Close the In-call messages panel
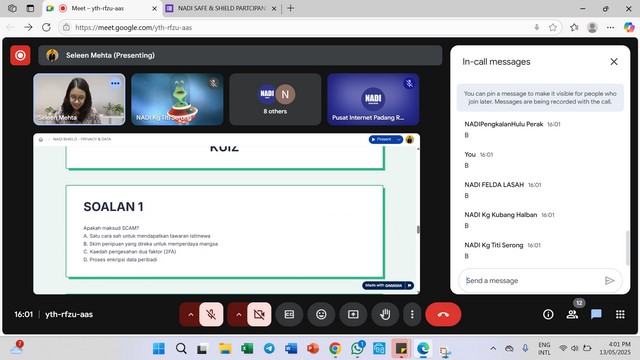The image size is (640, 360). [614, 62]
